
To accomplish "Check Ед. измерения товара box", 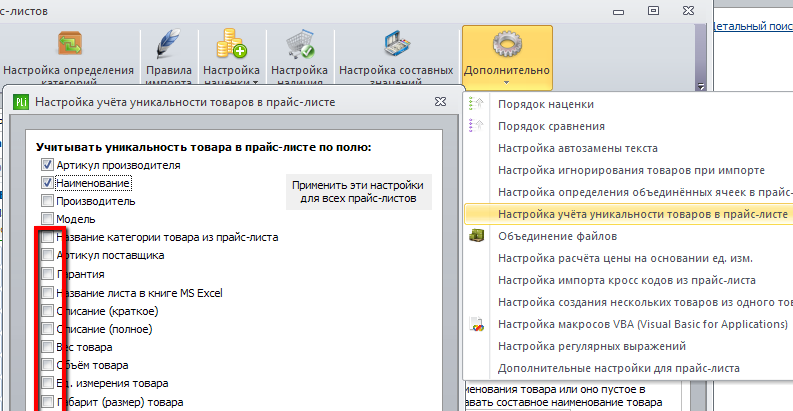I will [47, 383].
